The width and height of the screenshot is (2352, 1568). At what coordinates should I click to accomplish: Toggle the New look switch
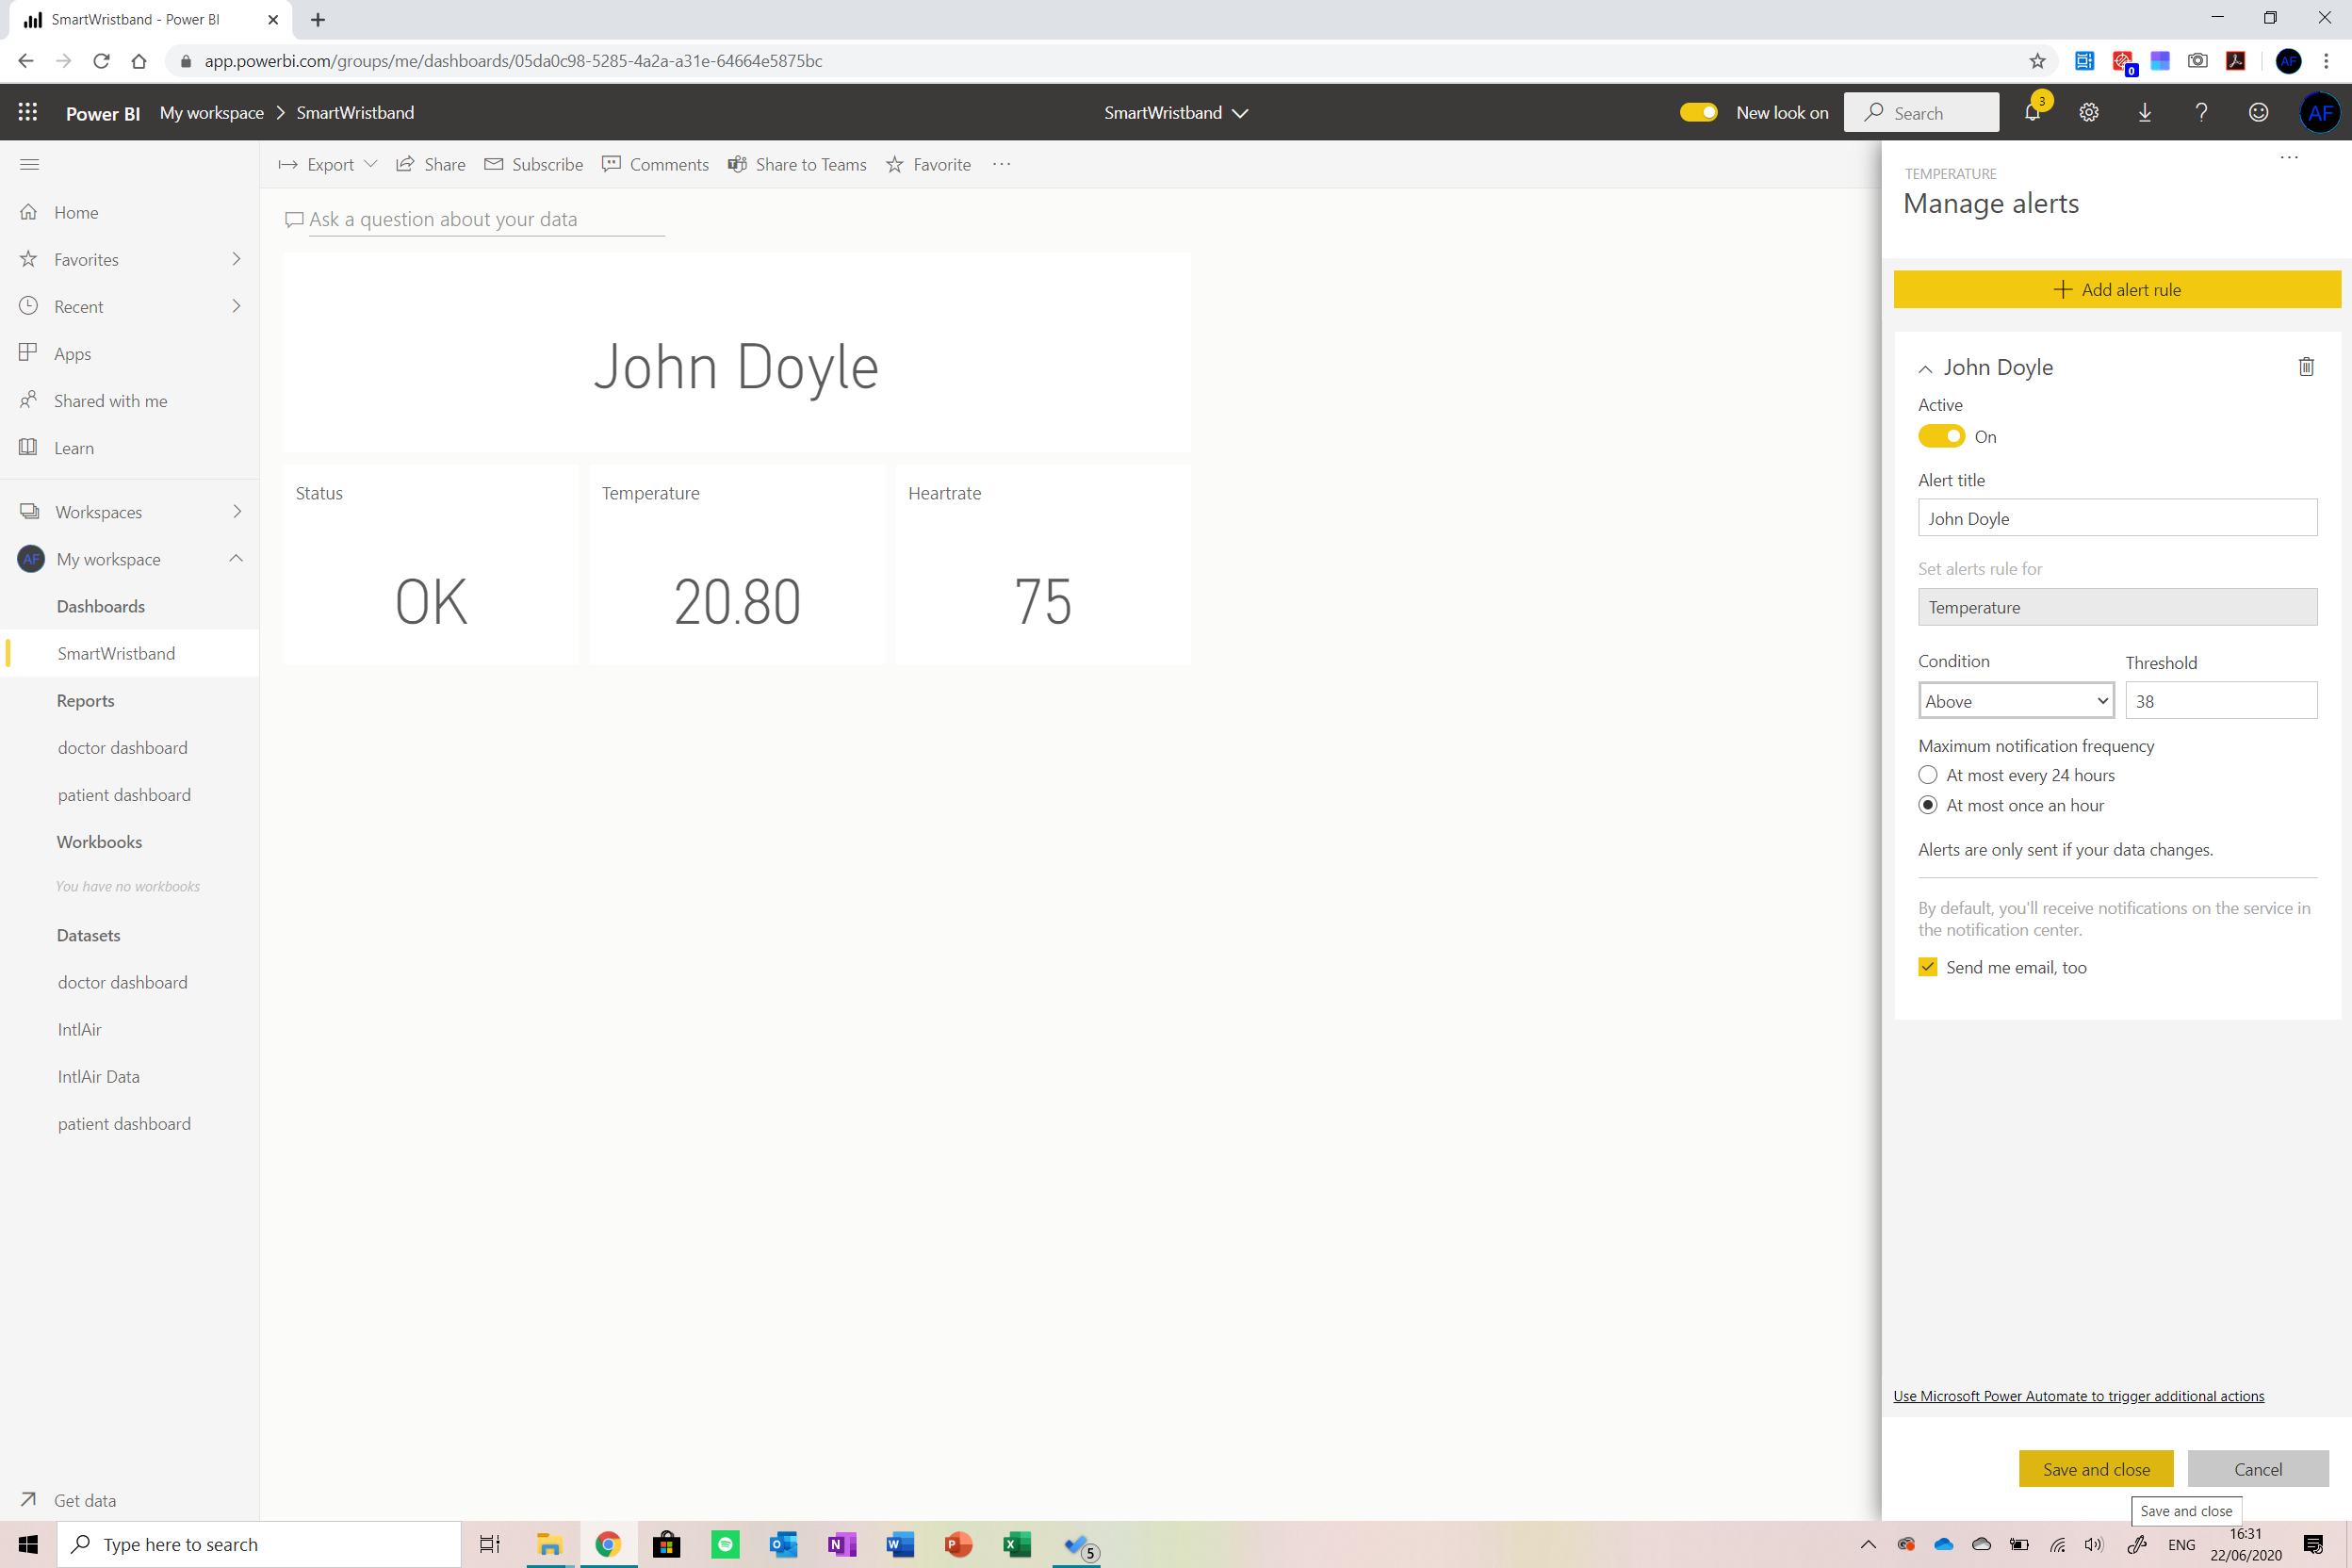click(1698, 113)
